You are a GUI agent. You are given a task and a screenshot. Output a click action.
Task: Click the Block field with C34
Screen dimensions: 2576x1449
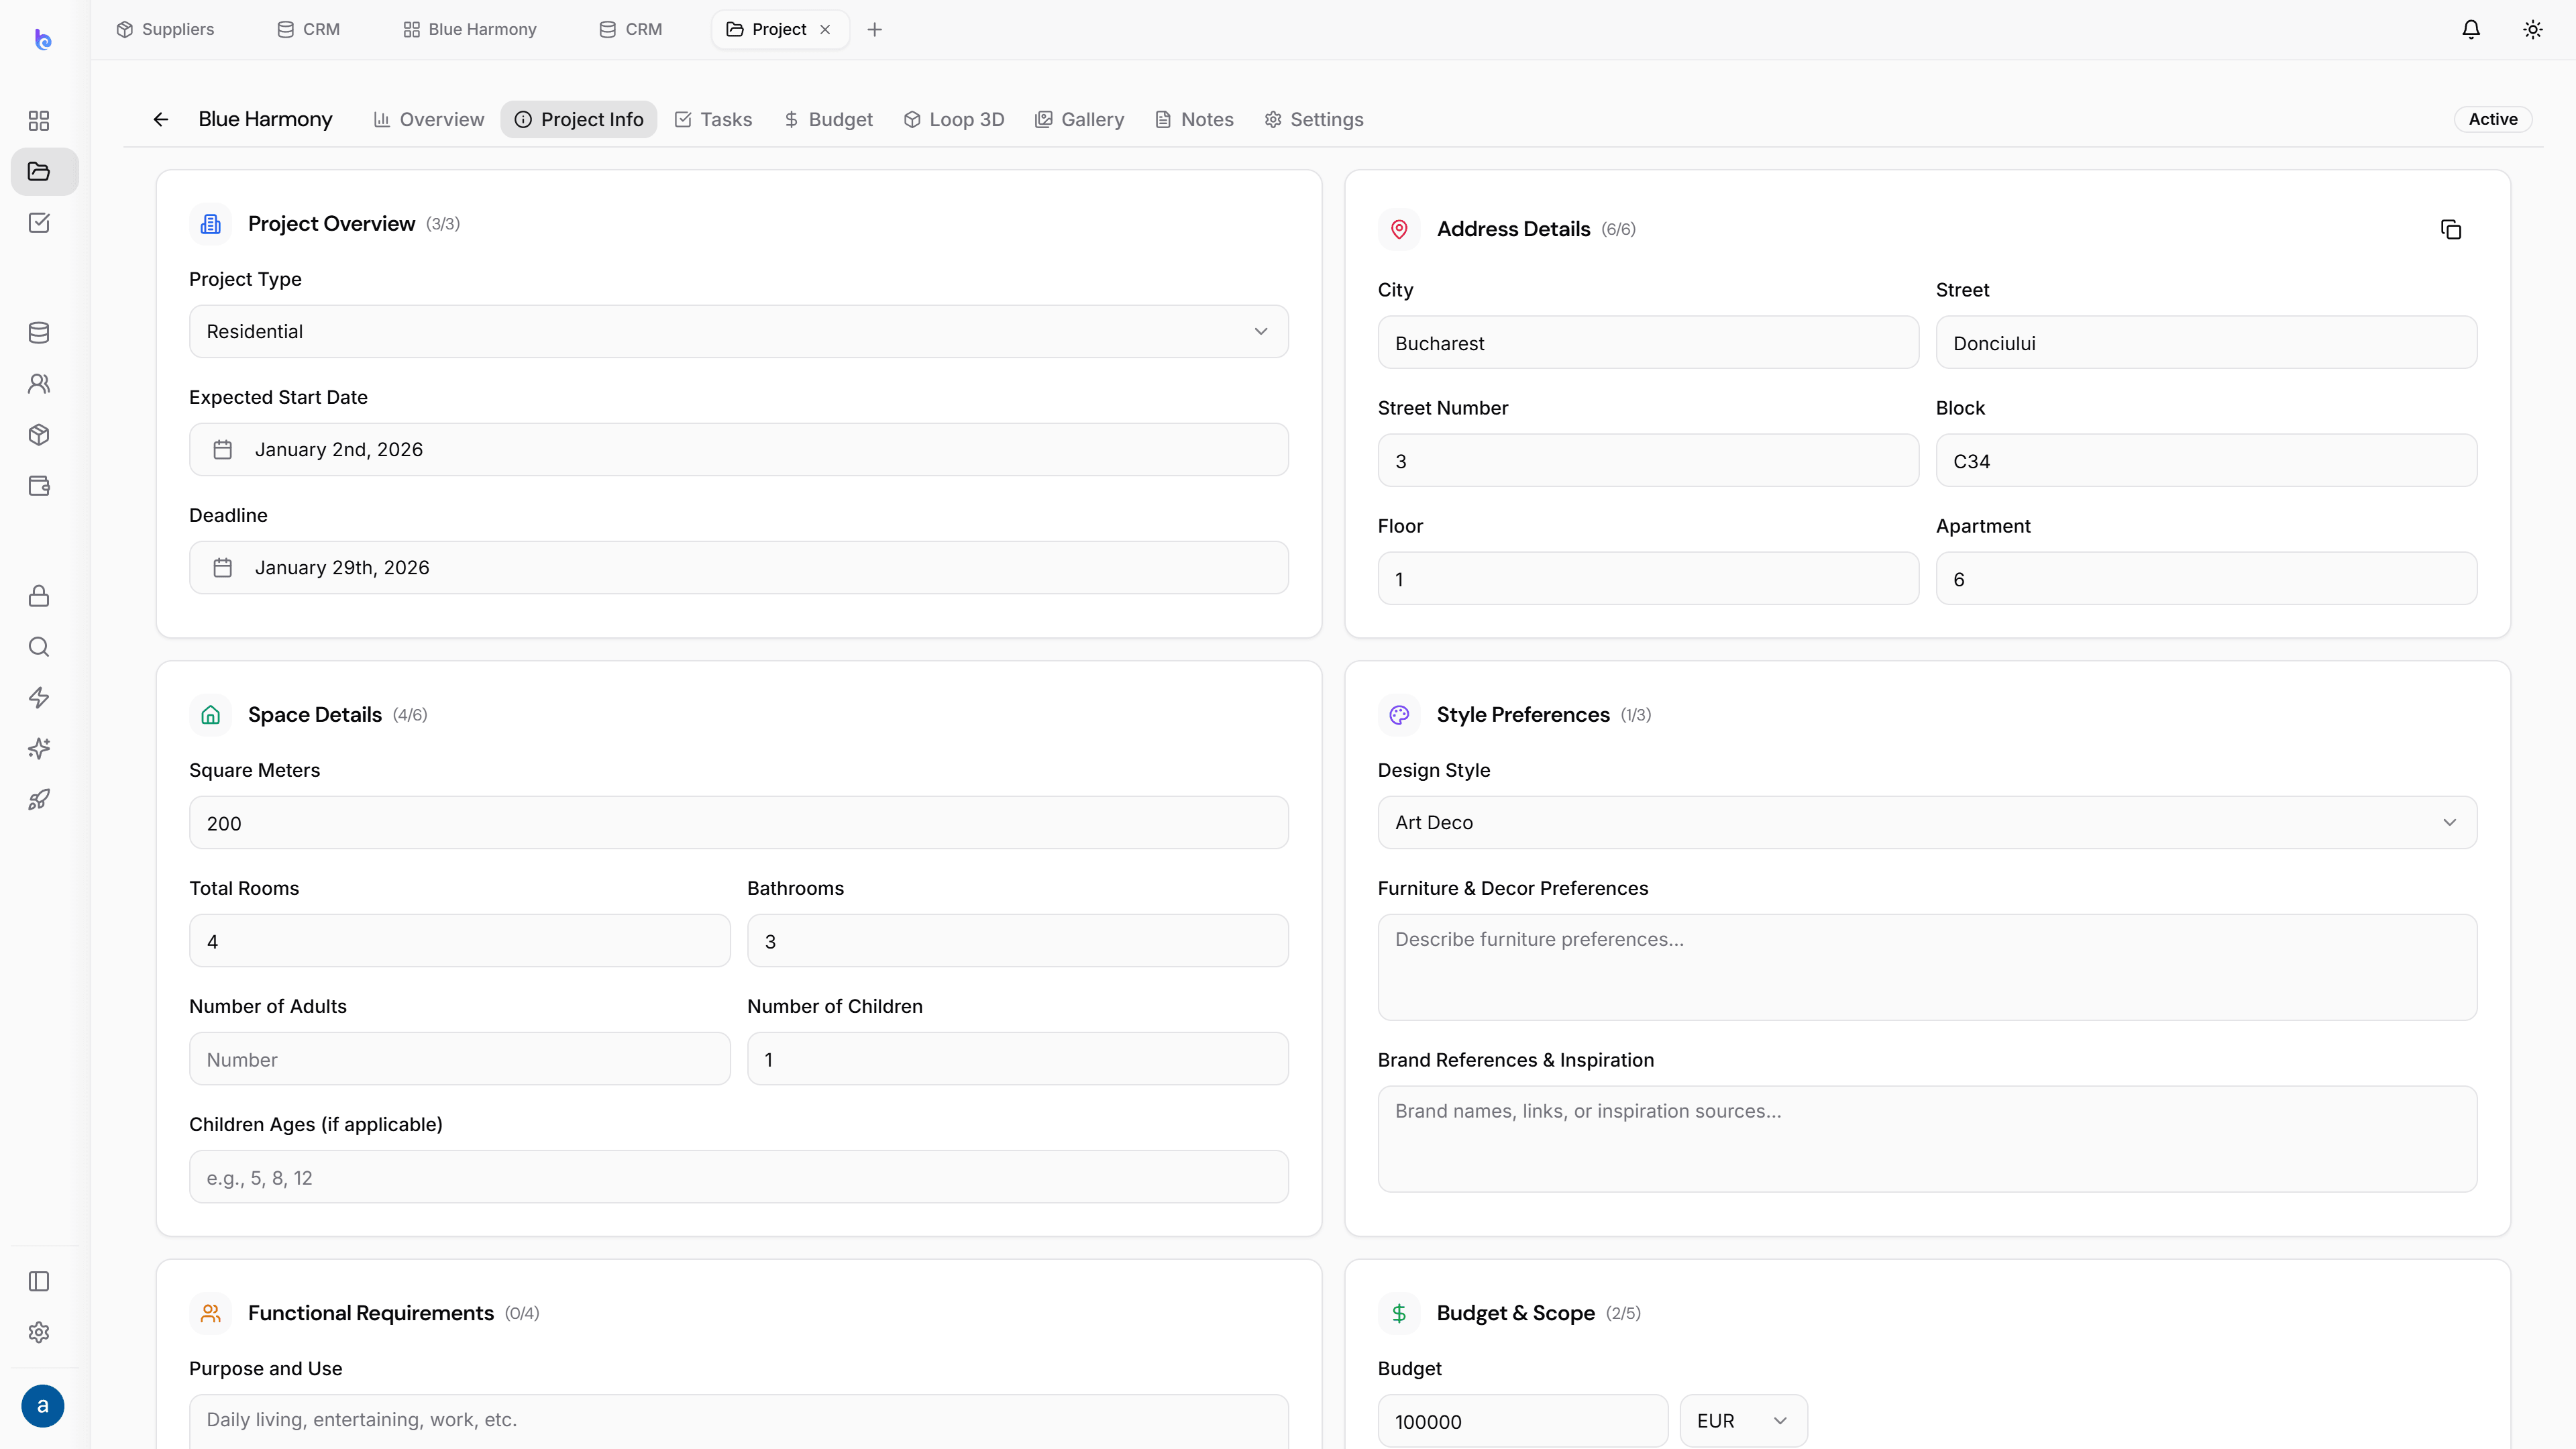2206,461
